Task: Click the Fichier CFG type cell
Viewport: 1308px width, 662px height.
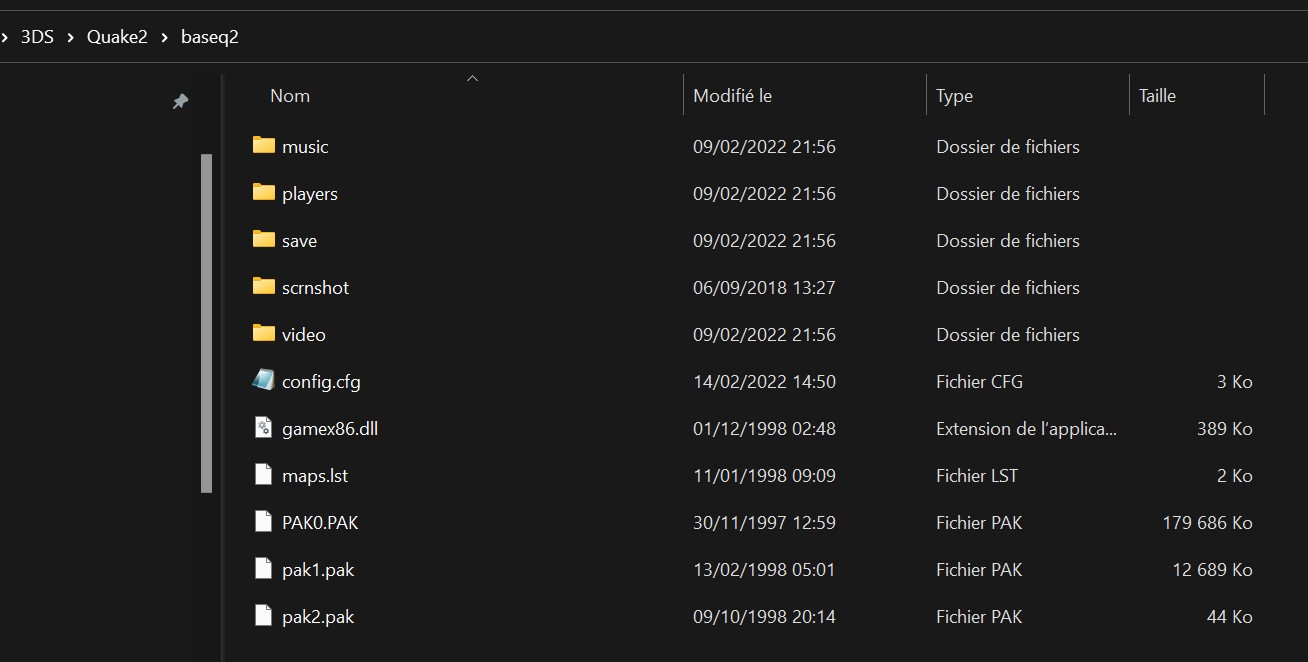Action: coord(979,382)
